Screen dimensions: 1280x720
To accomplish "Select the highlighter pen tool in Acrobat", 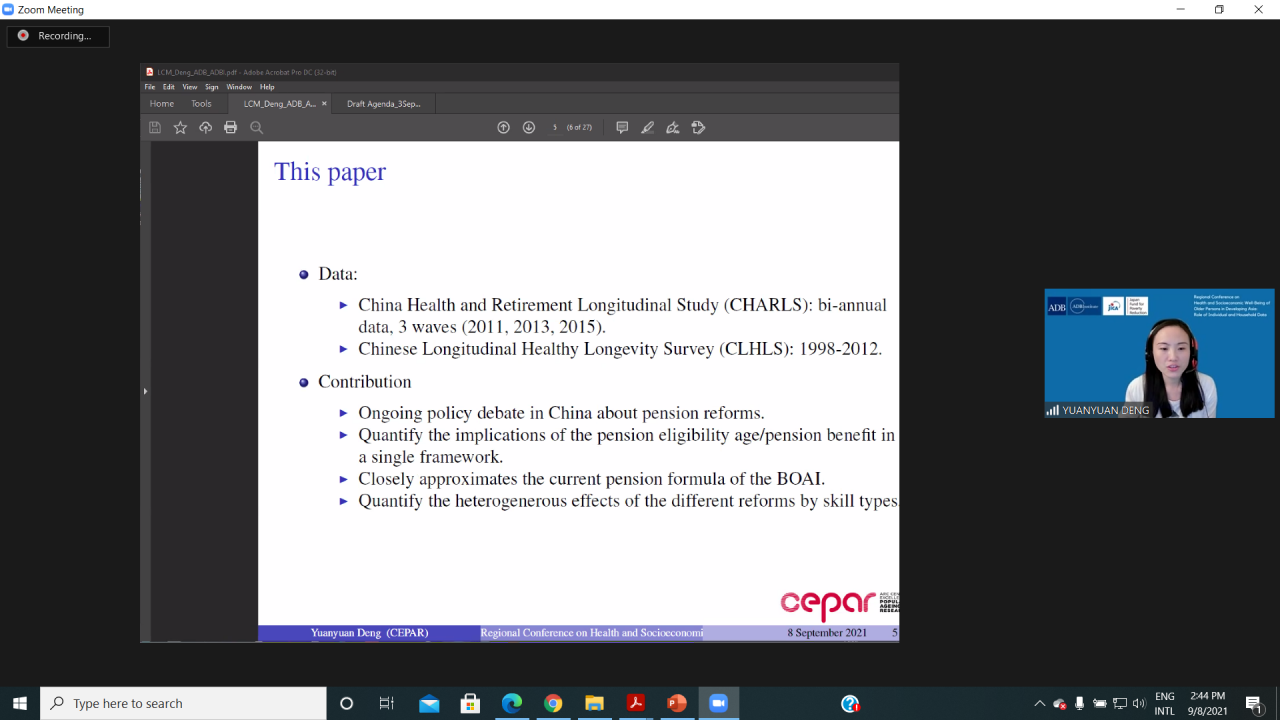I will (648, 127).
